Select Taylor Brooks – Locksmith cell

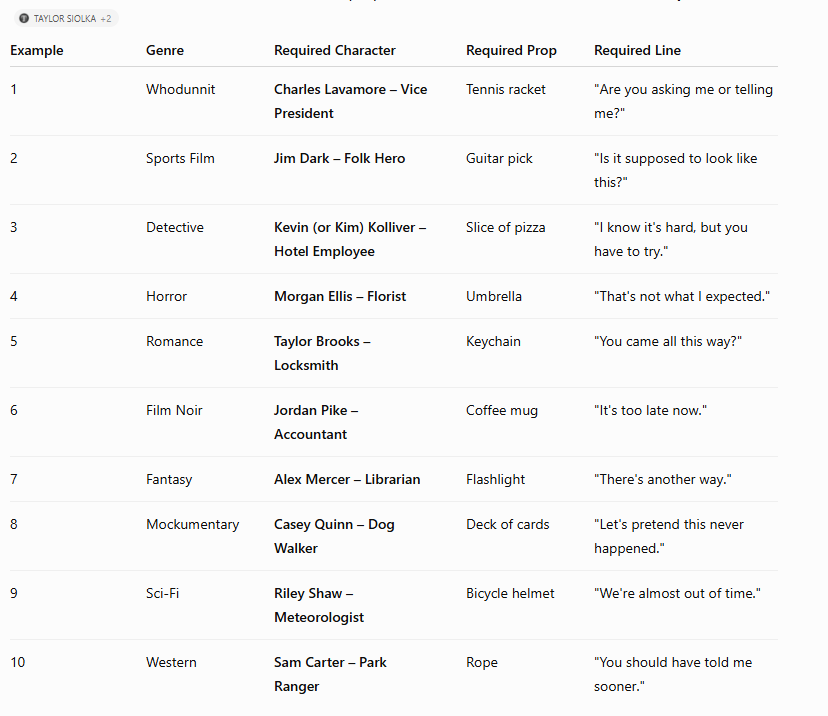click(x=322, y=353)
